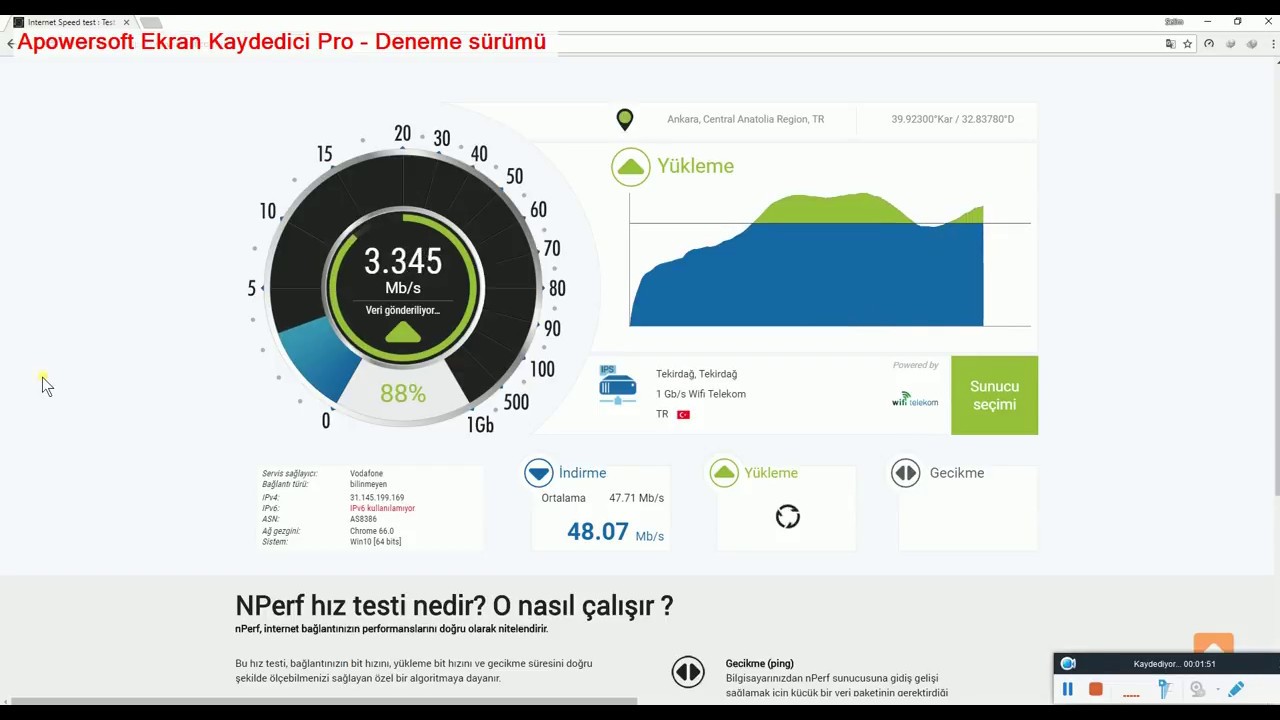Click the Chrome 66.0 browser value
This screenshot has height=720, width=1280.
372,531
